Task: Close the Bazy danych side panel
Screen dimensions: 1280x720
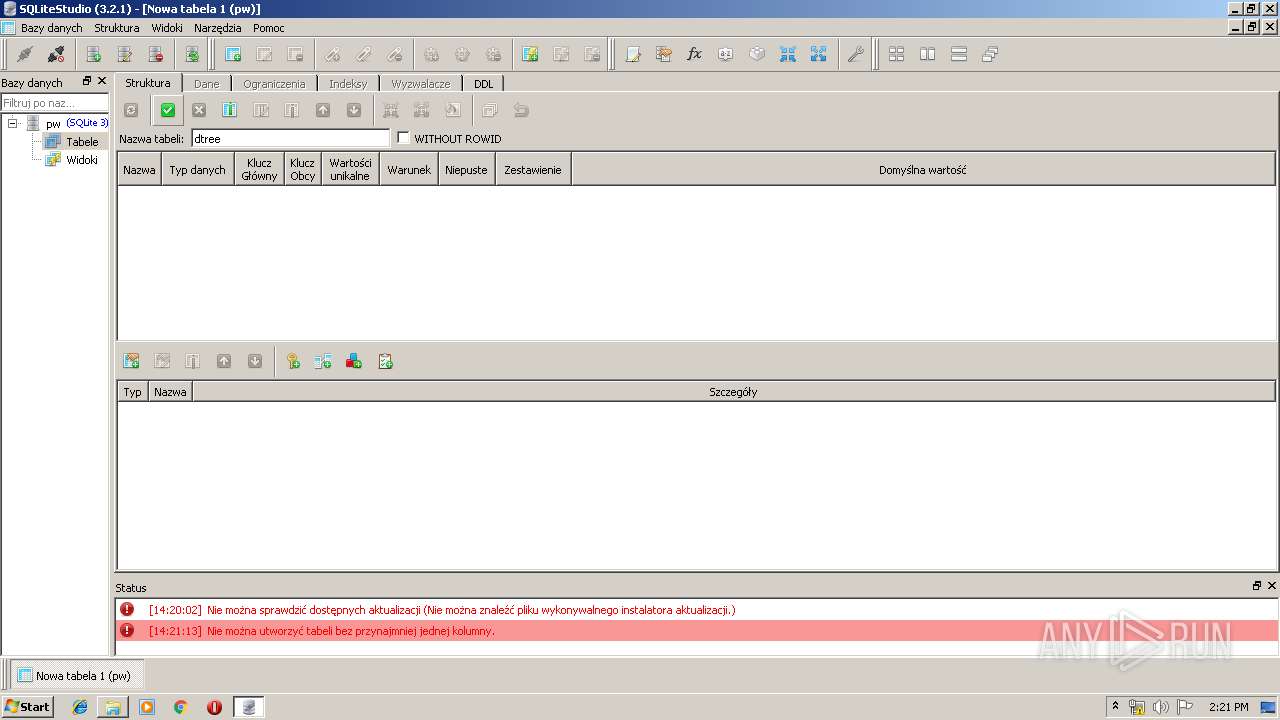Action: coord(102,81)
